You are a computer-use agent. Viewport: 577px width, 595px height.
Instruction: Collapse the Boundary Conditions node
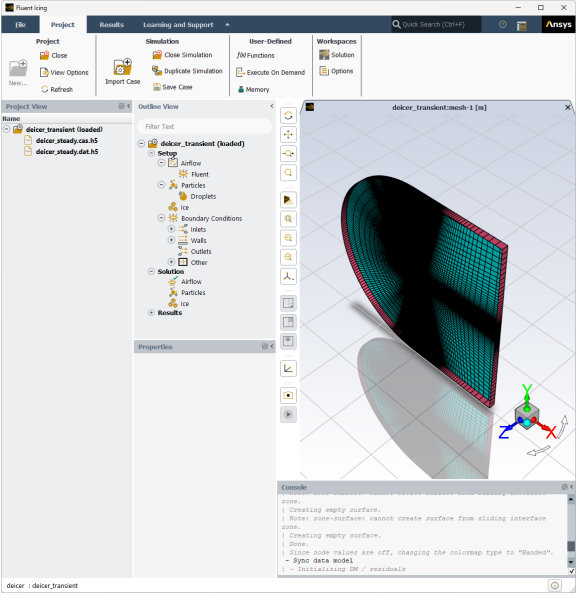(161, 218)
